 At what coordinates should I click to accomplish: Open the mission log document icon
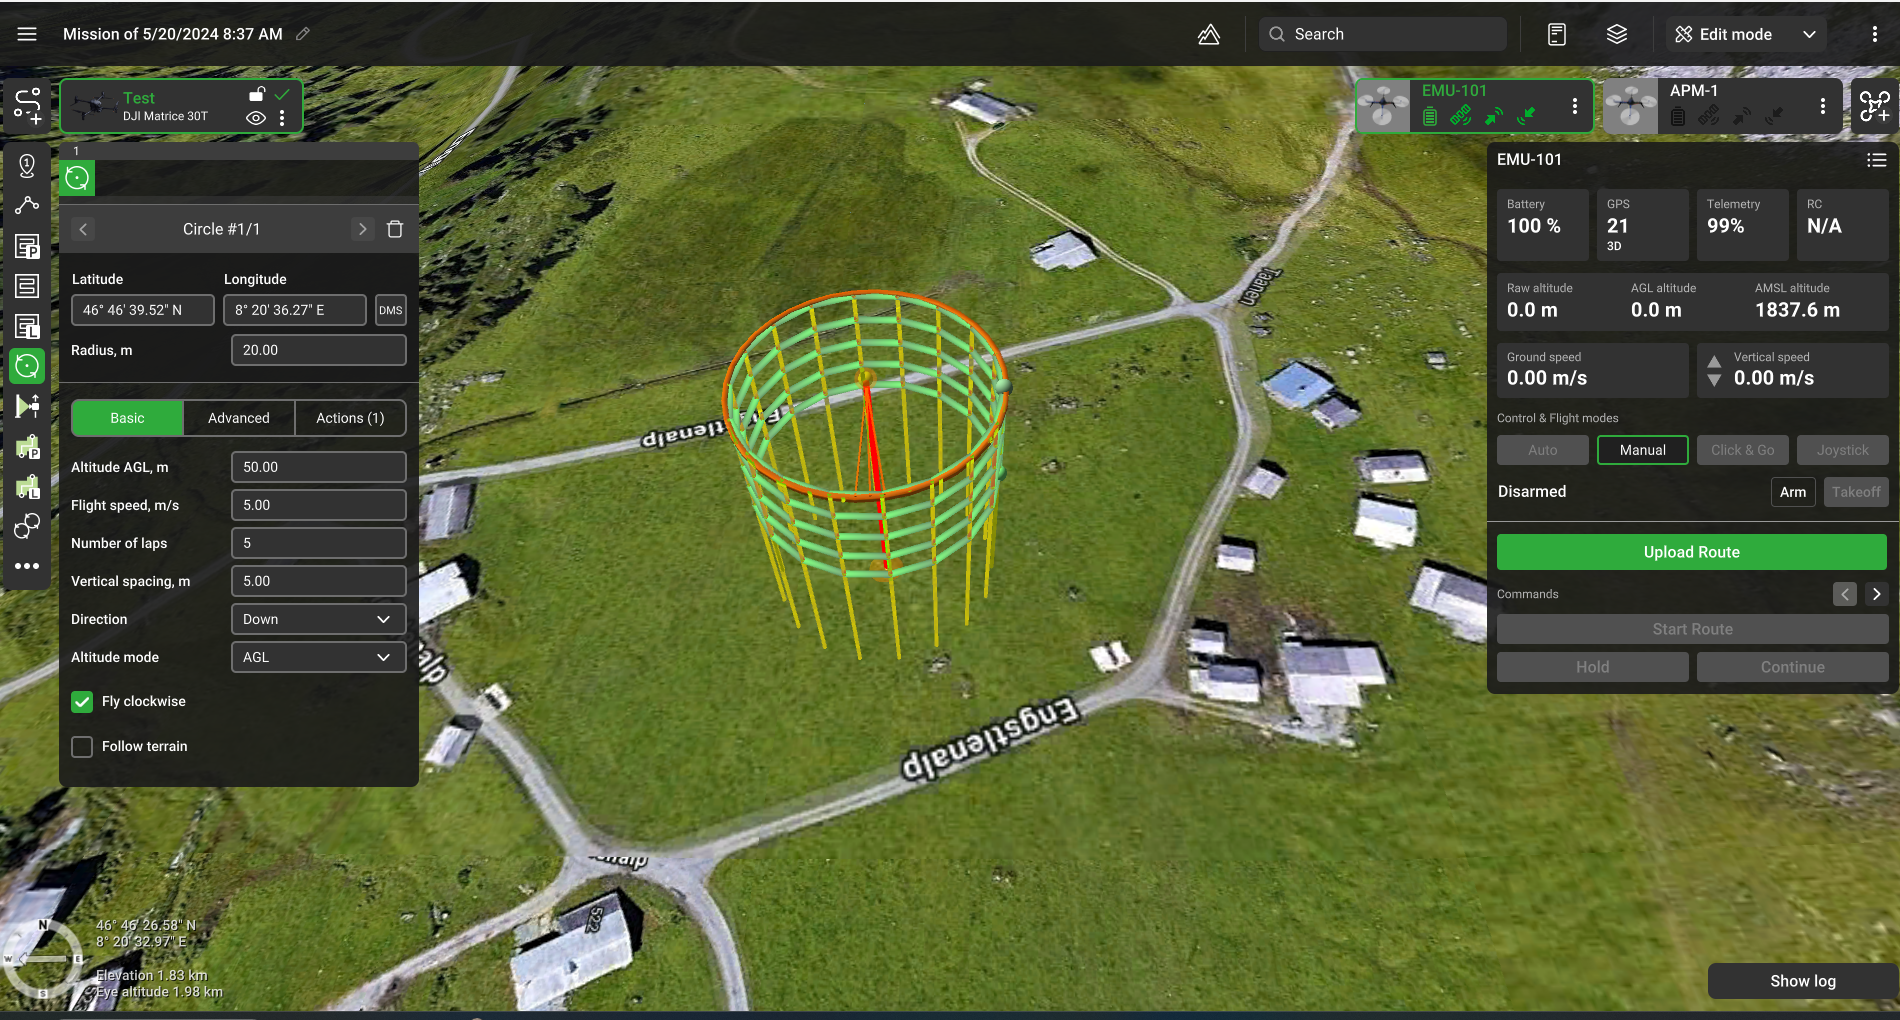[x=1557, y=34]
